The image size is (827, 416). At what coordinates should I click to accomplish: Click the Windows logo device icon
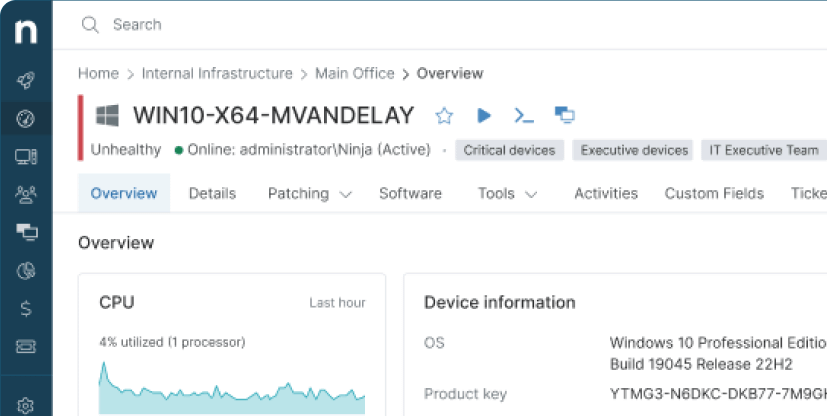pyautogui.click(x=107, y=115)
